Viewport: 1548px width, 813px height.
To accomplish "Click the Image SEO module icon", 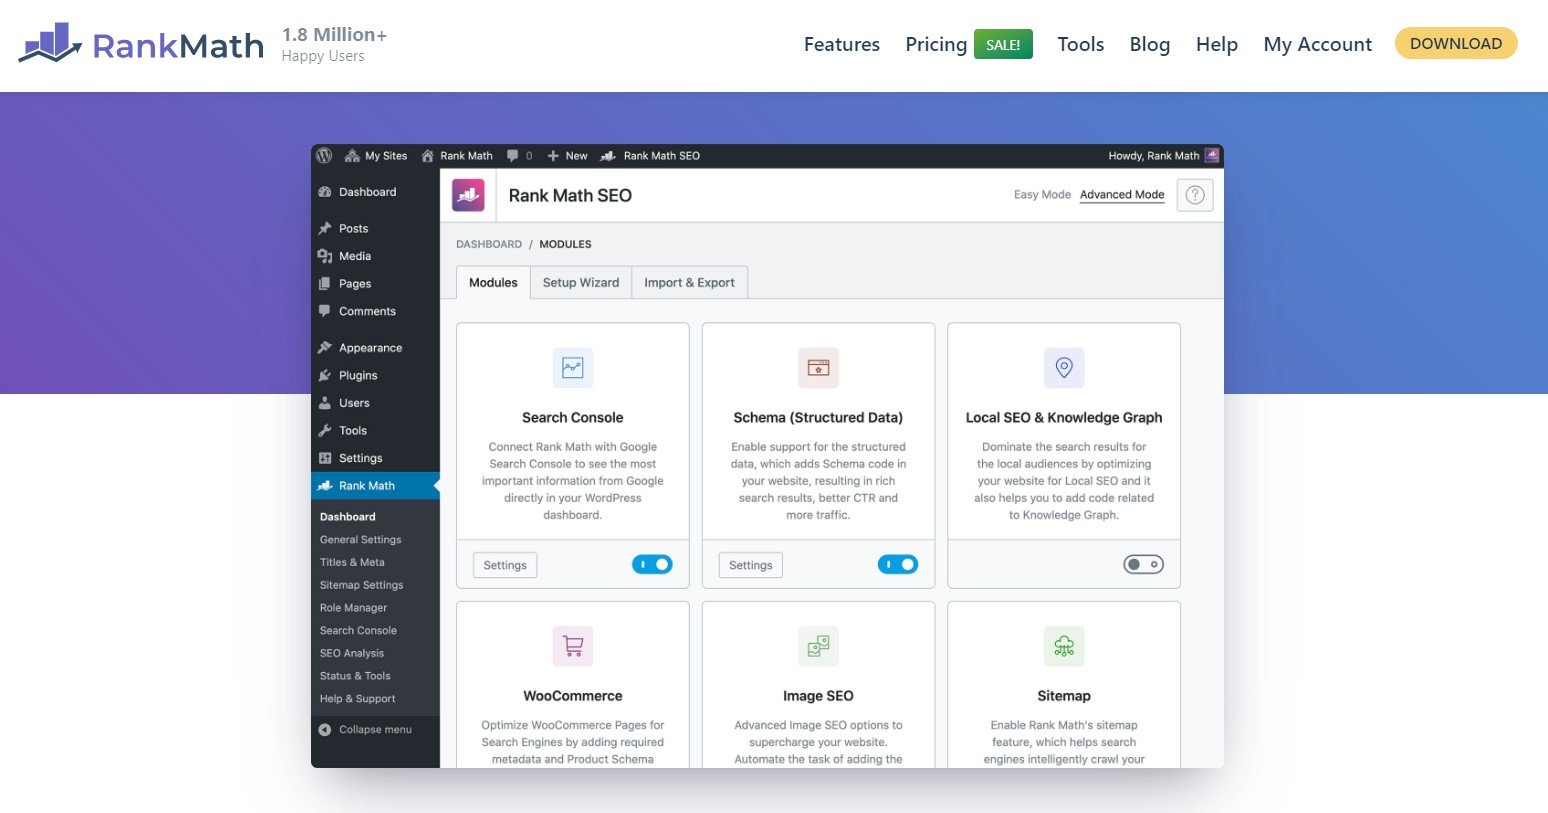I will point(818,646).
